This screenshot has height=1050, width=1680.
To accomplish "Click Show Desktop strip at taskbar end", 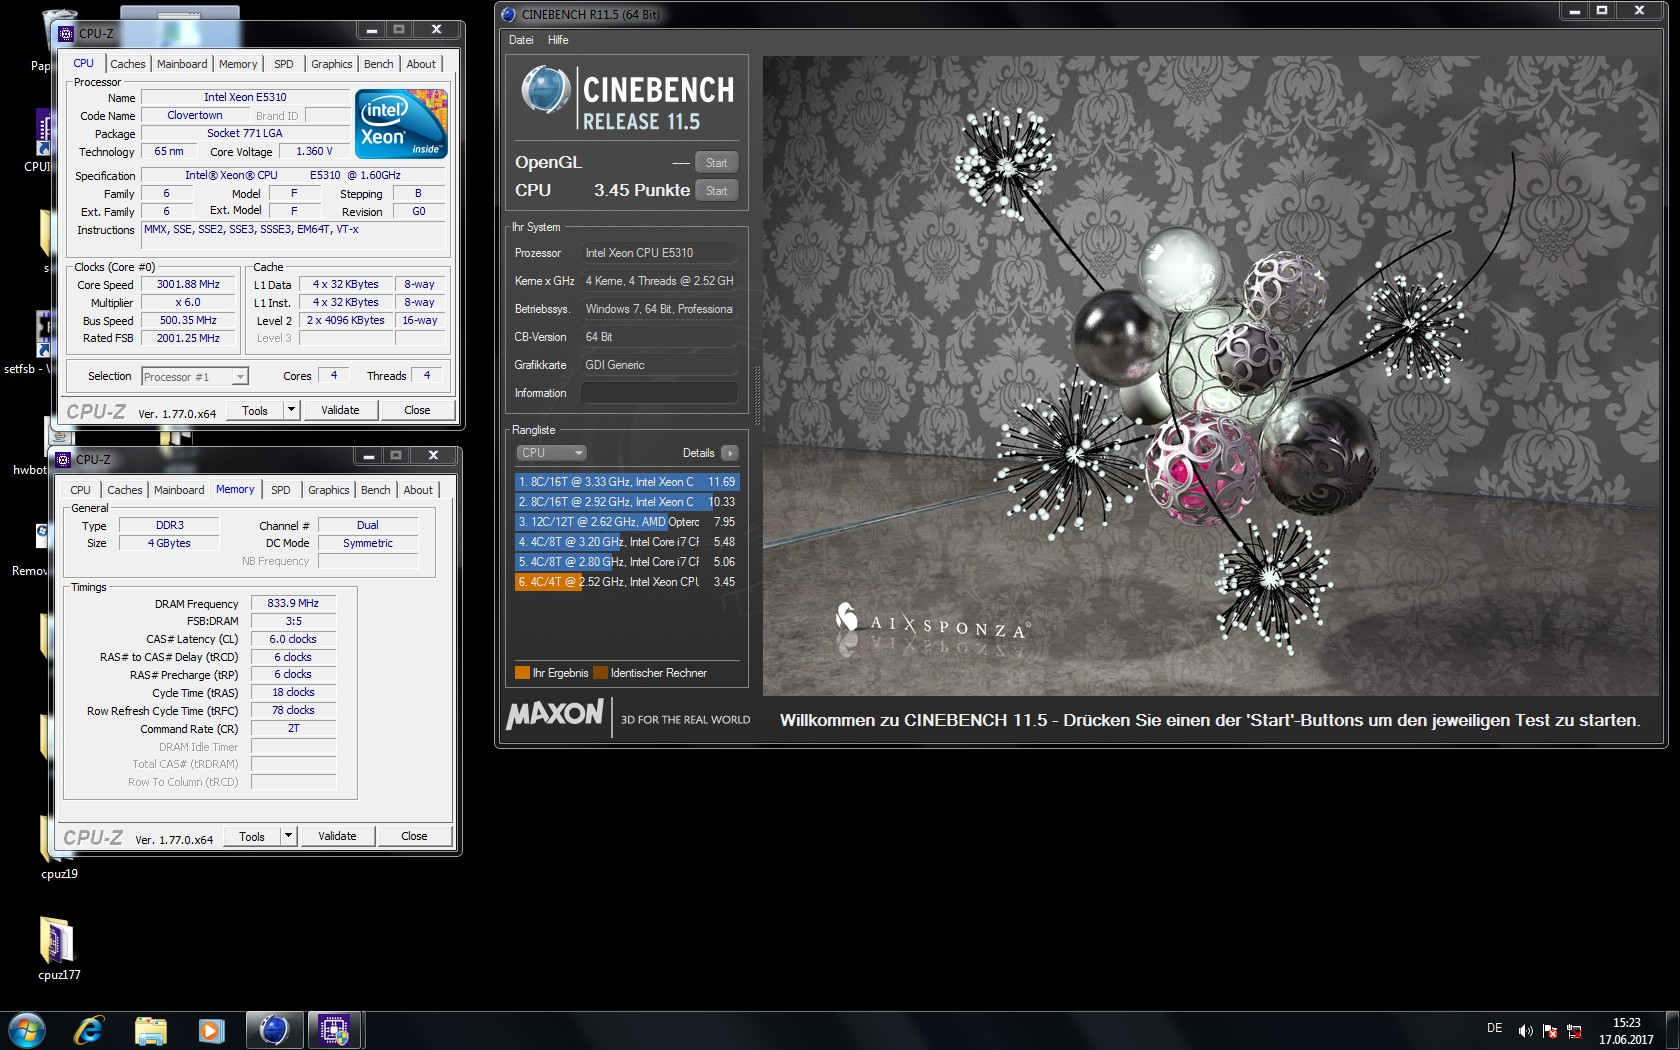I will pos(1672,1031).
